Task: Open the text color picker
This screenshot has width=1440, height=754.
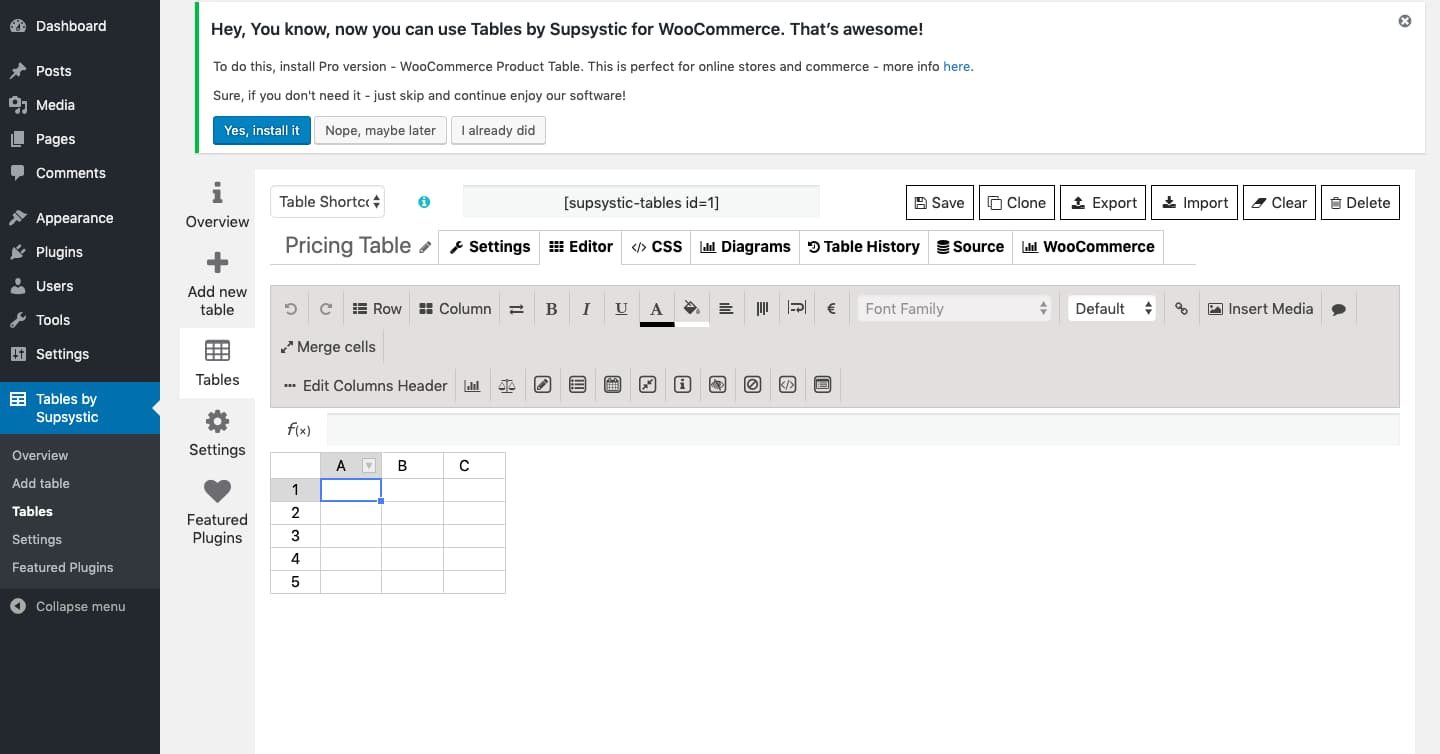Action: pos(656,309)
